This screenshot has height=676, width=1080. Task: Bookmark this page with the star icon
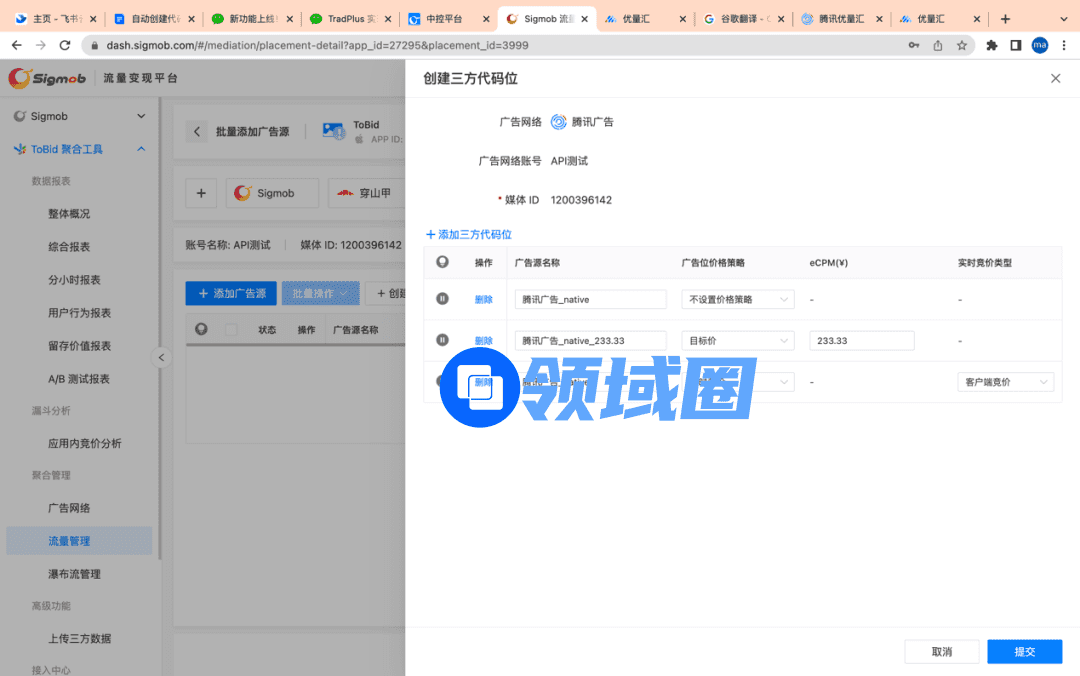962,45
